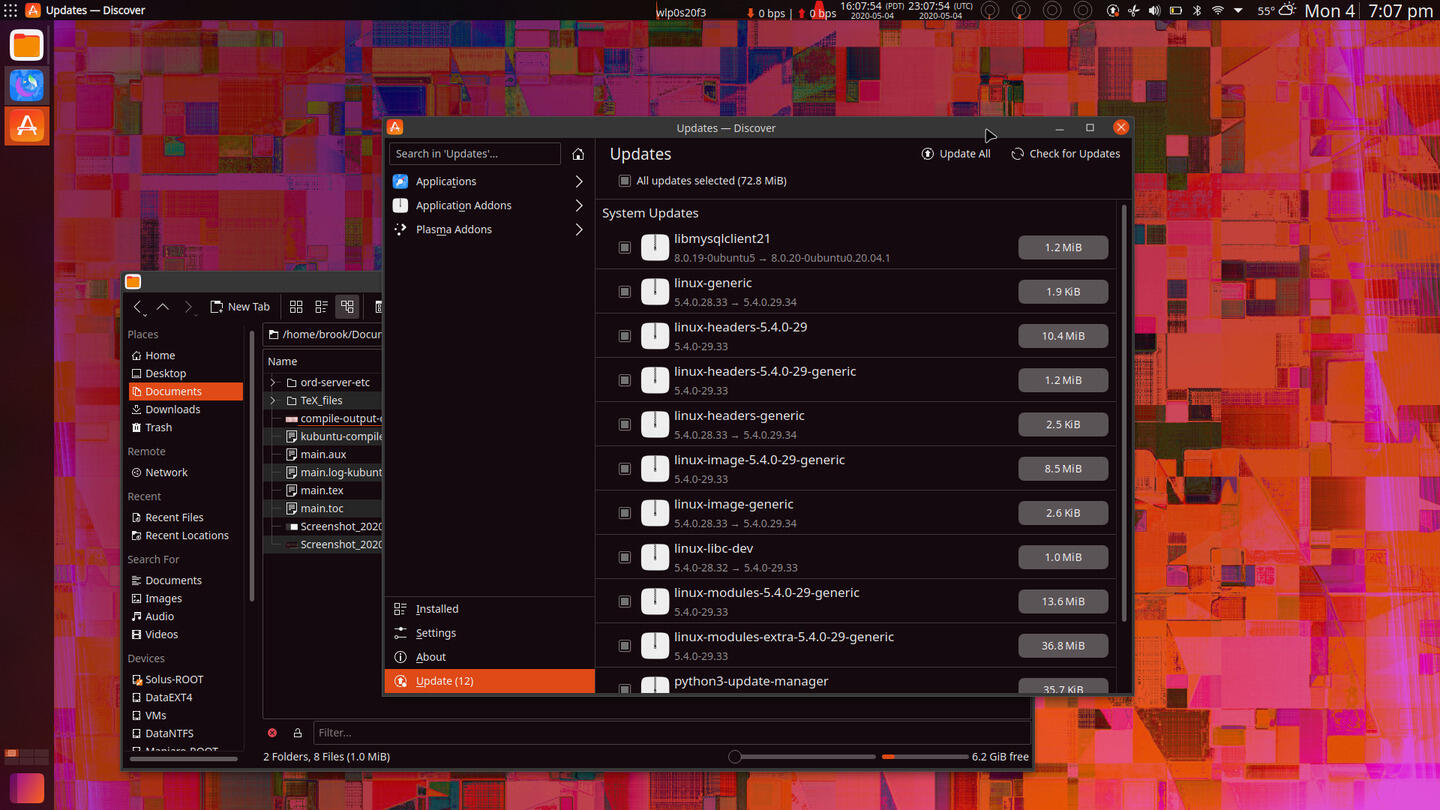This screenshot has height=810, width=1440.
Task: Click the Update All button
Action: (x=956, y=154)
